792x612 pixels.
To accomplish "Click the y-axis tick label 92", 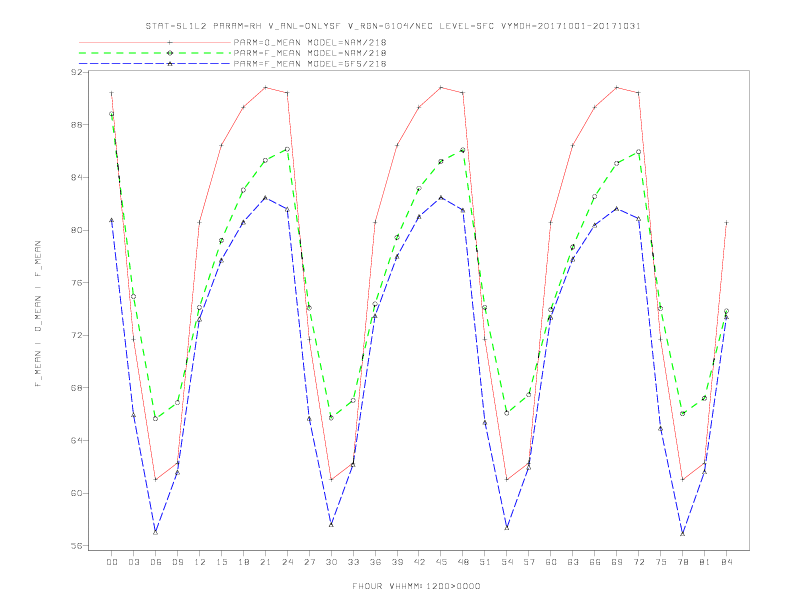I will [76, 72].
